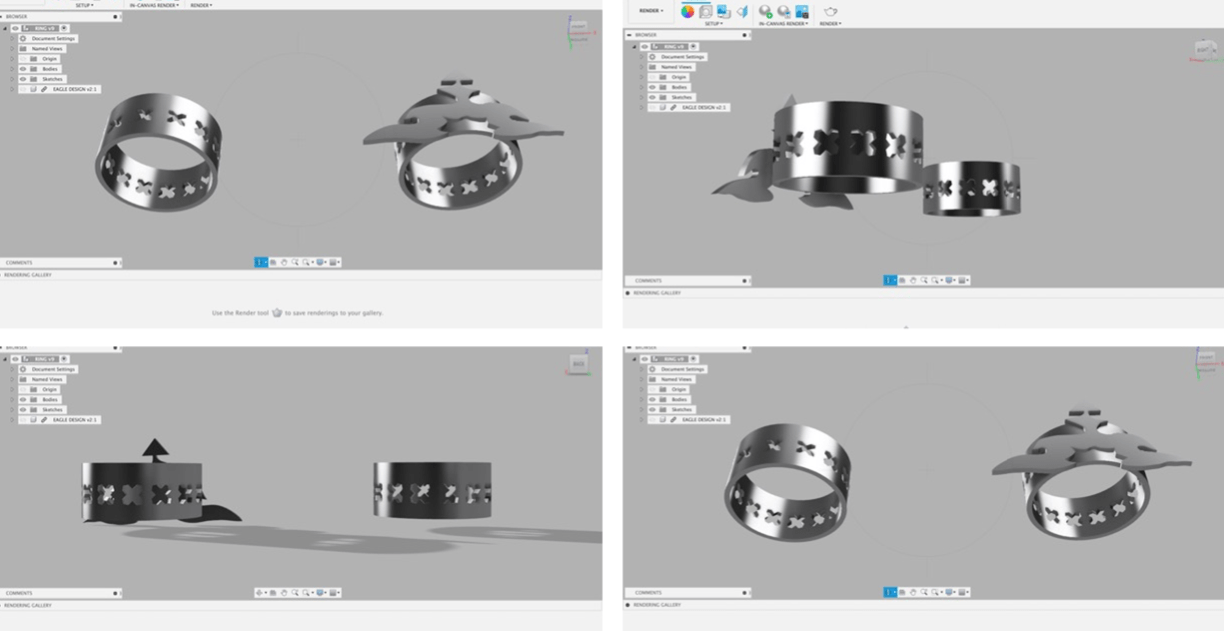The width and height of the screenshot is (1224, 631).
Task: Click the Capture Image icon
Action: point(802,11)
